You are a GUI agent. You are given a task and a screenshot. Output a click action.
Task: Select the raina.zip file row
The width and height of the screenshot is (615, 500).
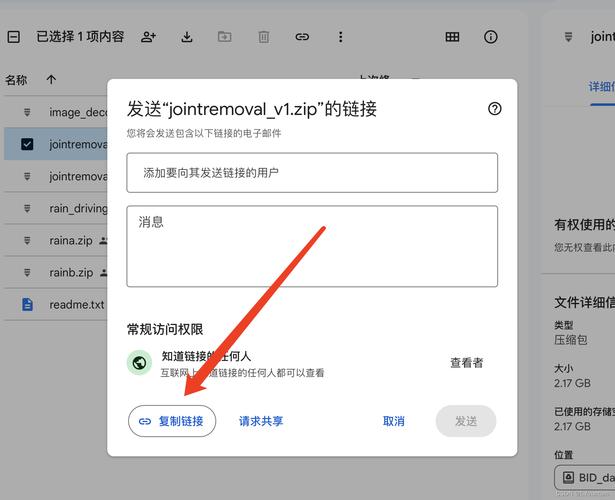[55, 240]
